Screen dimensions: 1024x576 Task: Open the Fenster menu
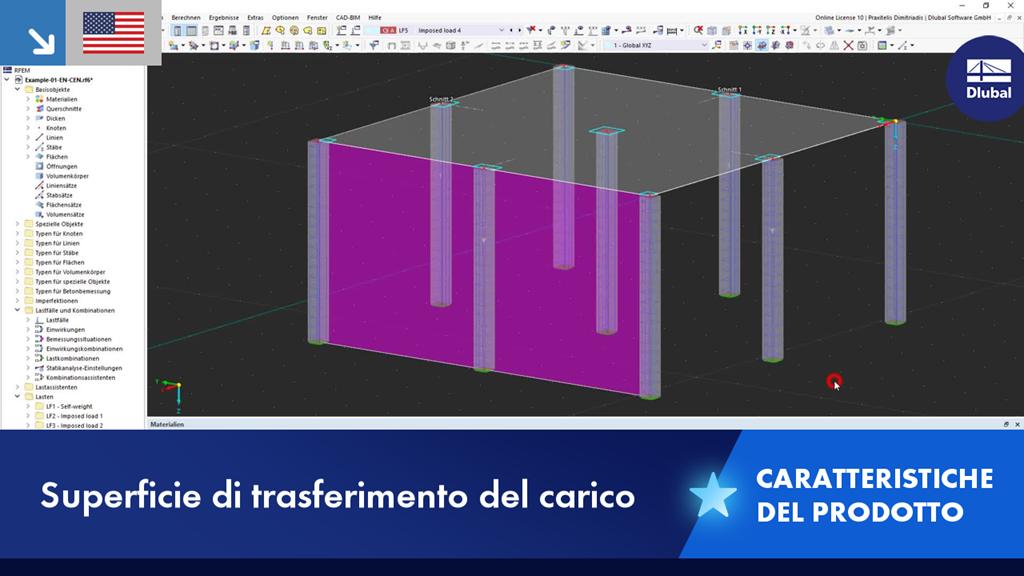(x=317, y=18)
